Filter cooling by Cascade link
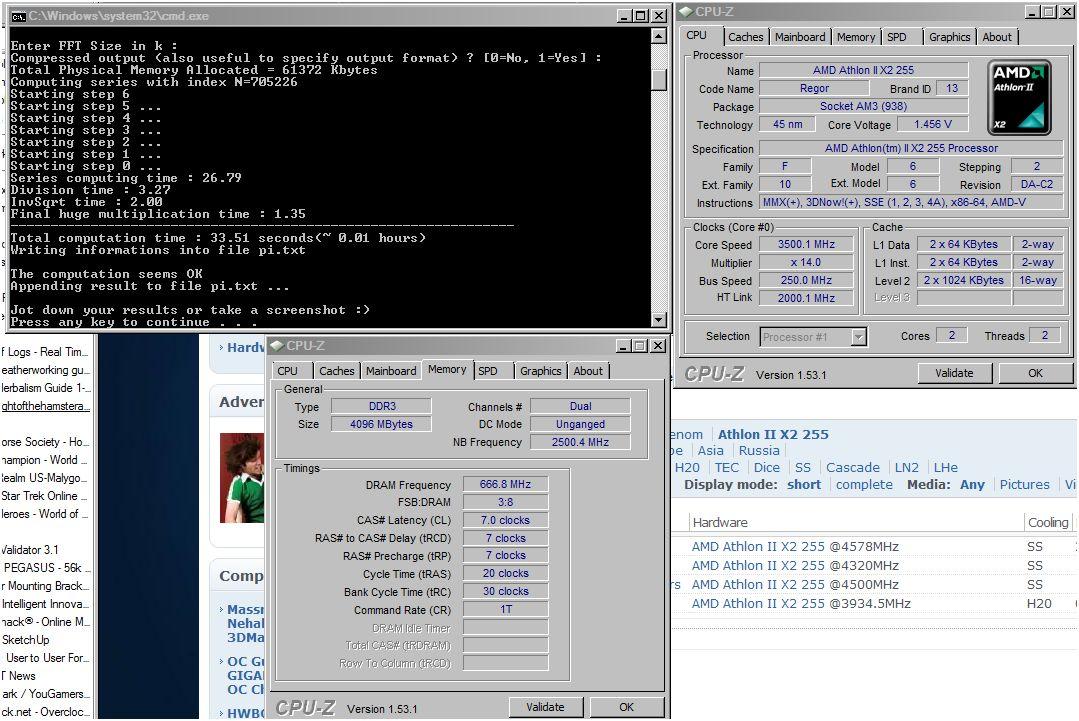This screenshot has width=1079, height=721. coord(853,468)
